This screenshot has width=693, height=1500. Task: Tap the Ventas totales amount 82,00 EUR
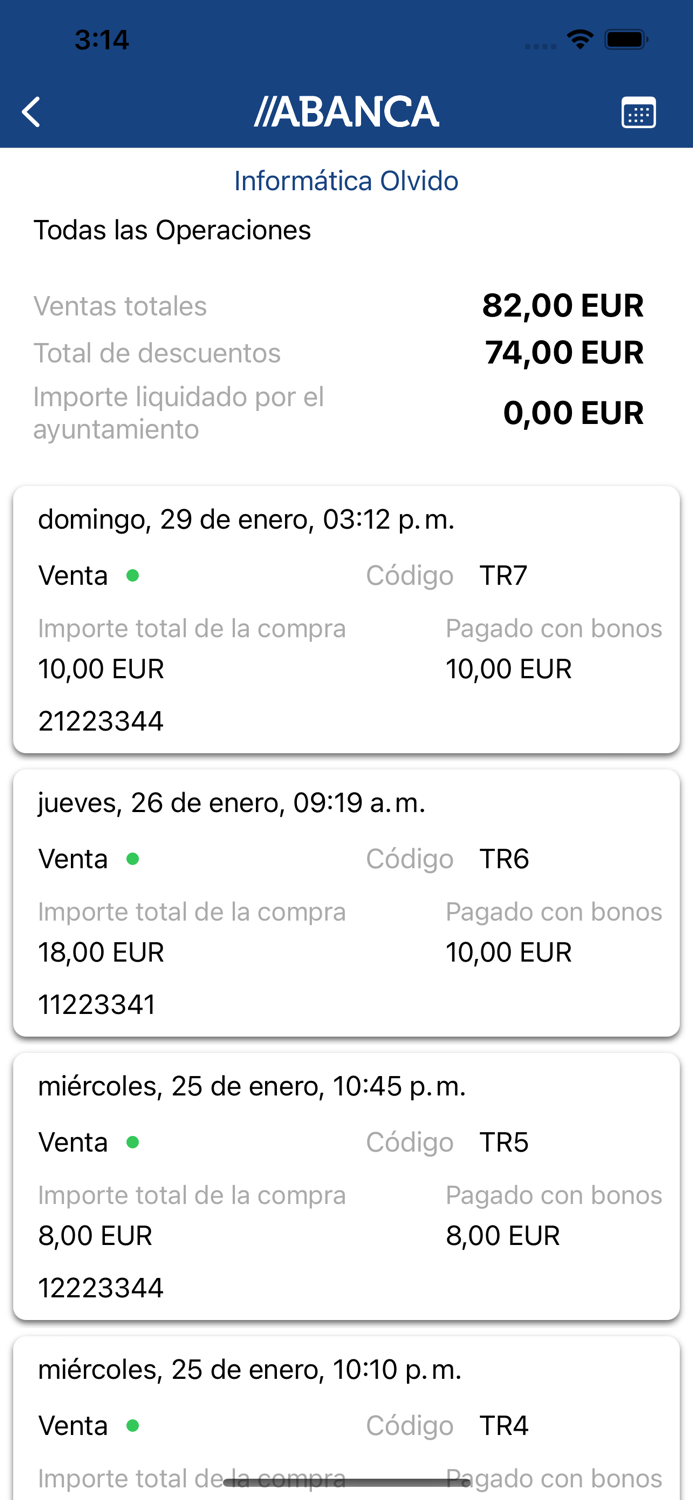[563, 305]
